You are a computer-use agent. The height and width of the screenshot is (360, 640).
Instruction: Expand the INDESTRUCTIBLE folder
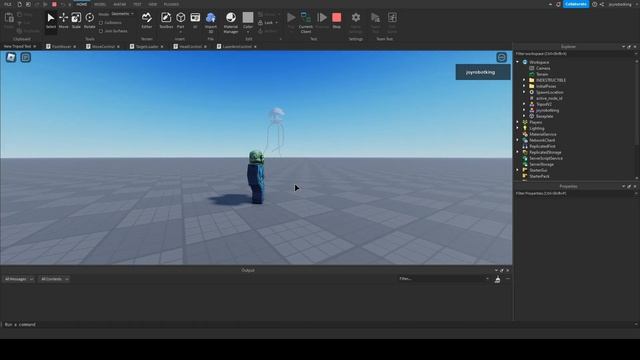tap(524, 80)
